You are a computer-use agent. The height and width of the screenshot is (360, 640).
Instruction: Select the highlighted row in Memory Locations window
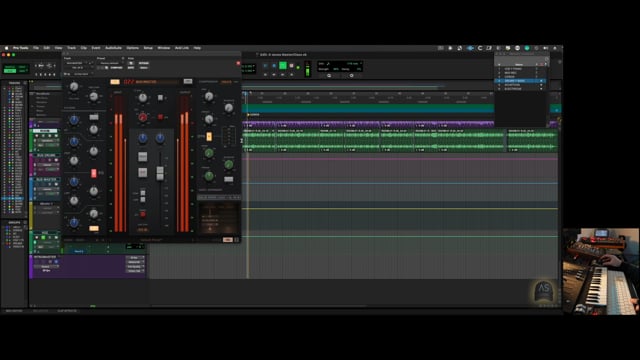point(520,81)
